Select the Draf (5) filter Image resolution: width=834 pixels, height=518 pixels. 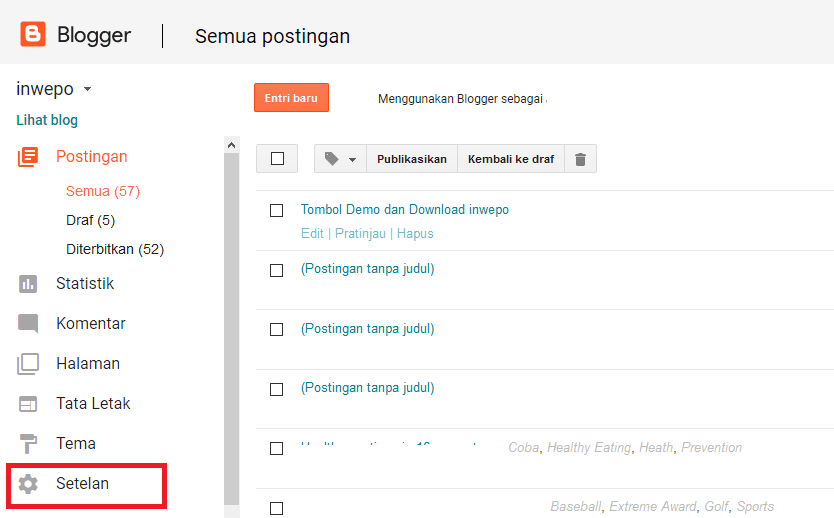pos(90,220)
